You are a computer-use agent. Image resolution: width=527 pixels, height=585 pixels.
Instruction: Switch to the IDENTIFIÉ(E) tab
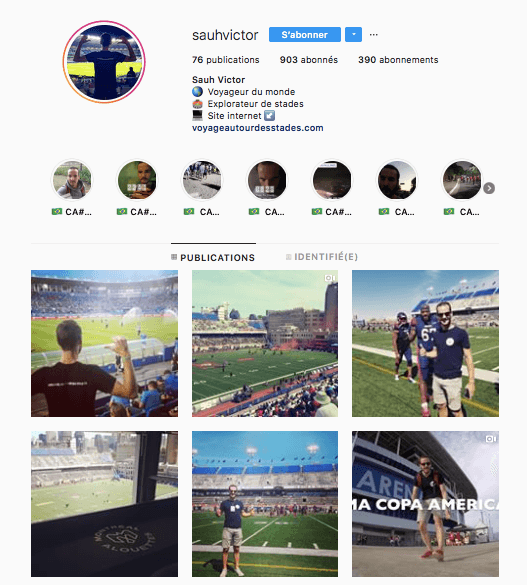point(322,257)
